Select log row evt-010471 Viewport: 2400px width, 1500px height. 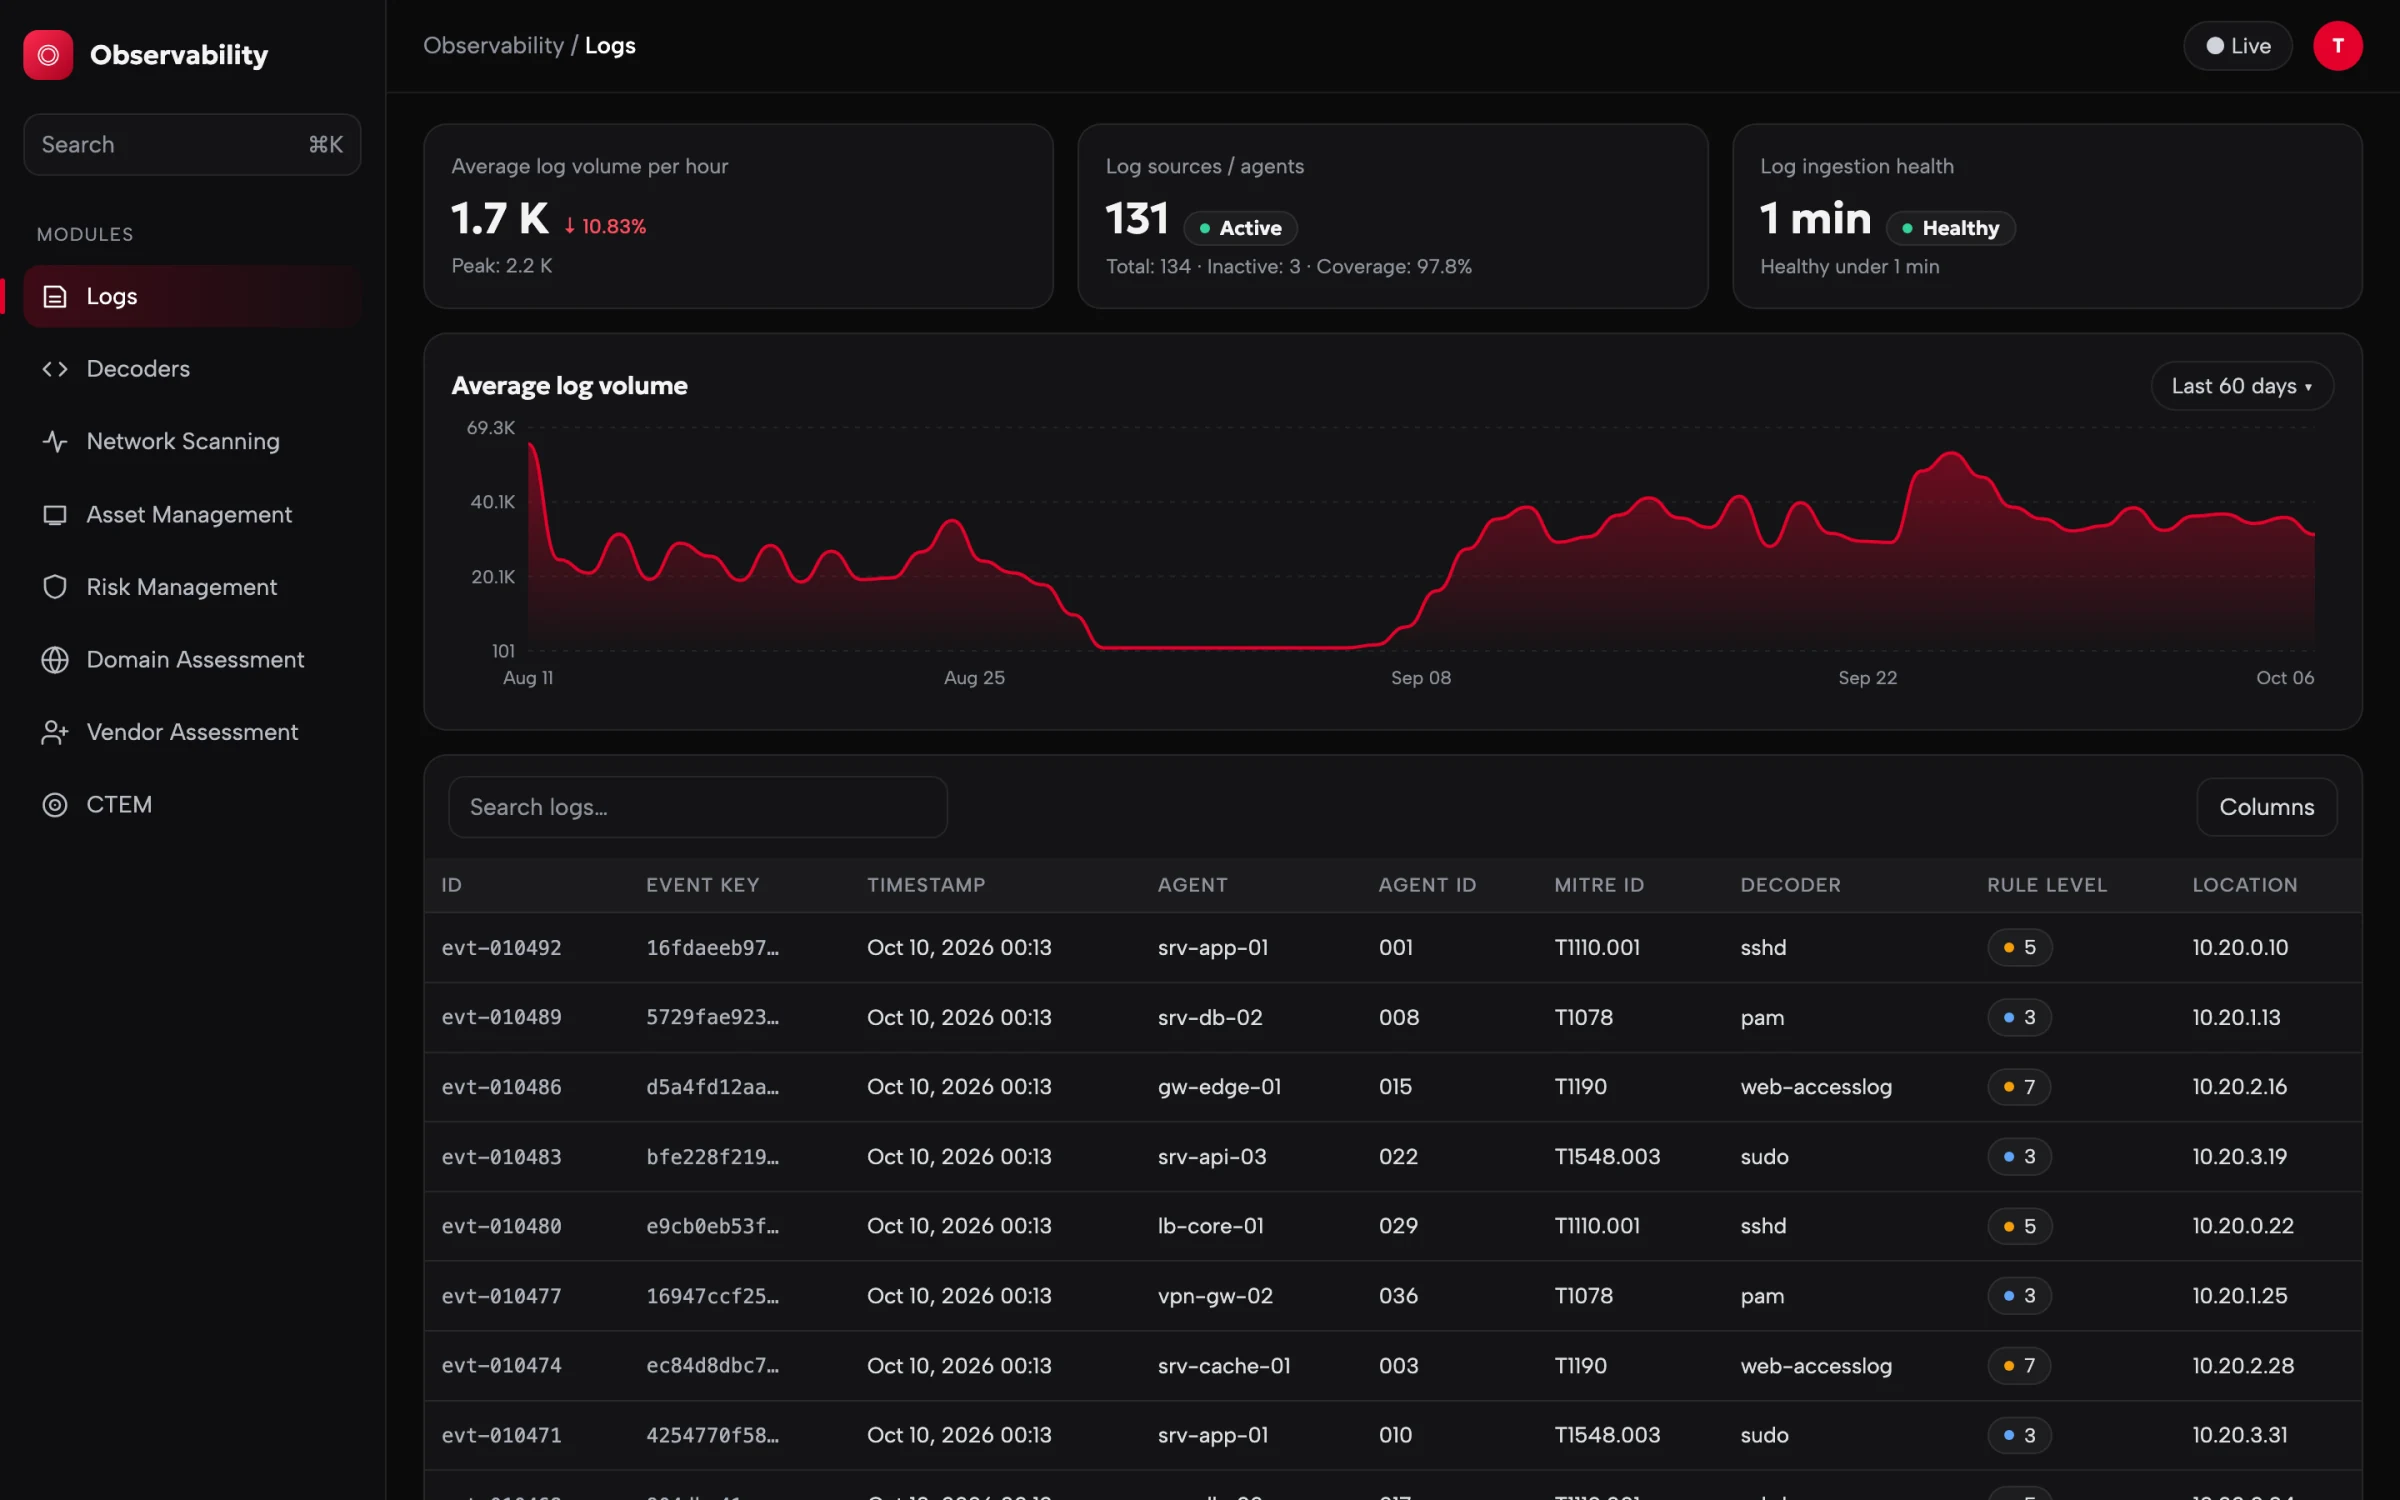[1392, 1435]
